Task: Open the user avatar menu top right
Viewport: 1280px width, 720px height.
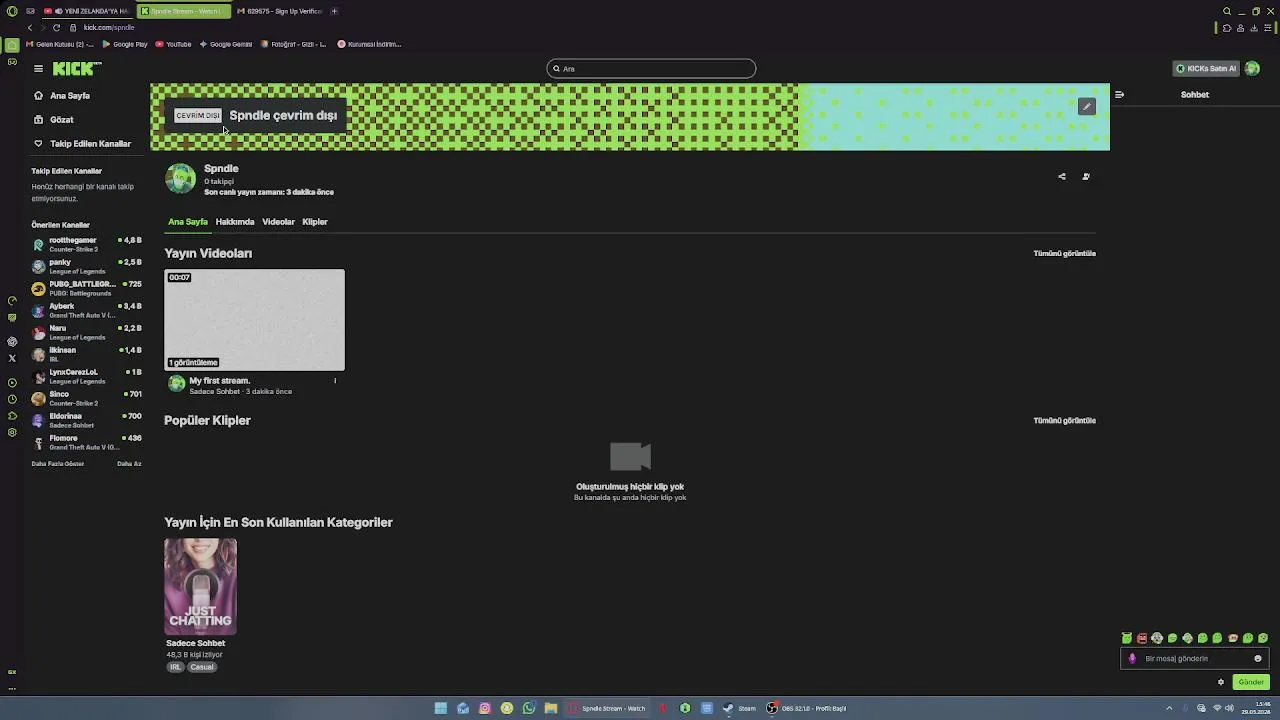Action: (1252, 69)
